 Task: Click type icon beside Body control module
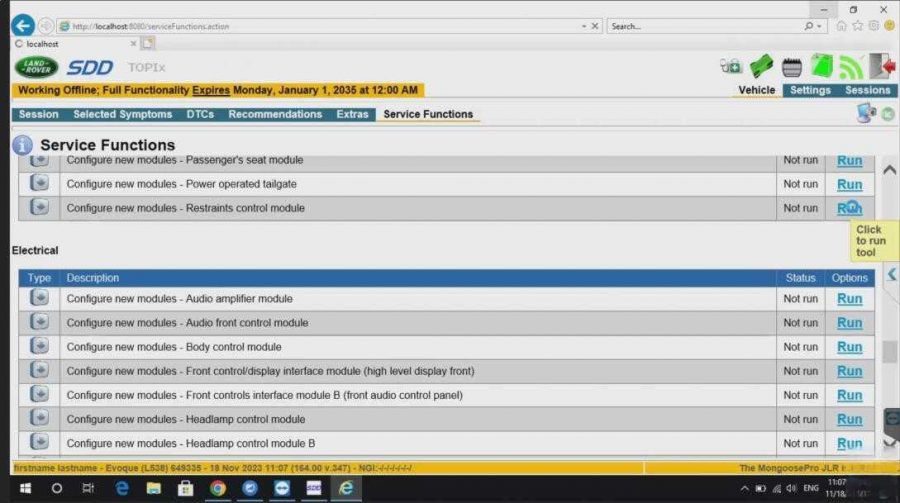click(39, 347)
